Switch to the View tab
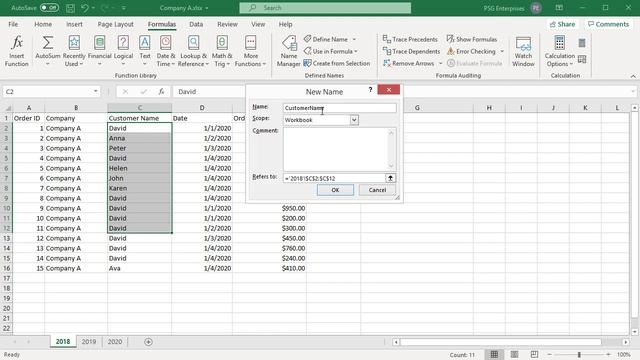640x360 pixels. [x=258, y=24]
